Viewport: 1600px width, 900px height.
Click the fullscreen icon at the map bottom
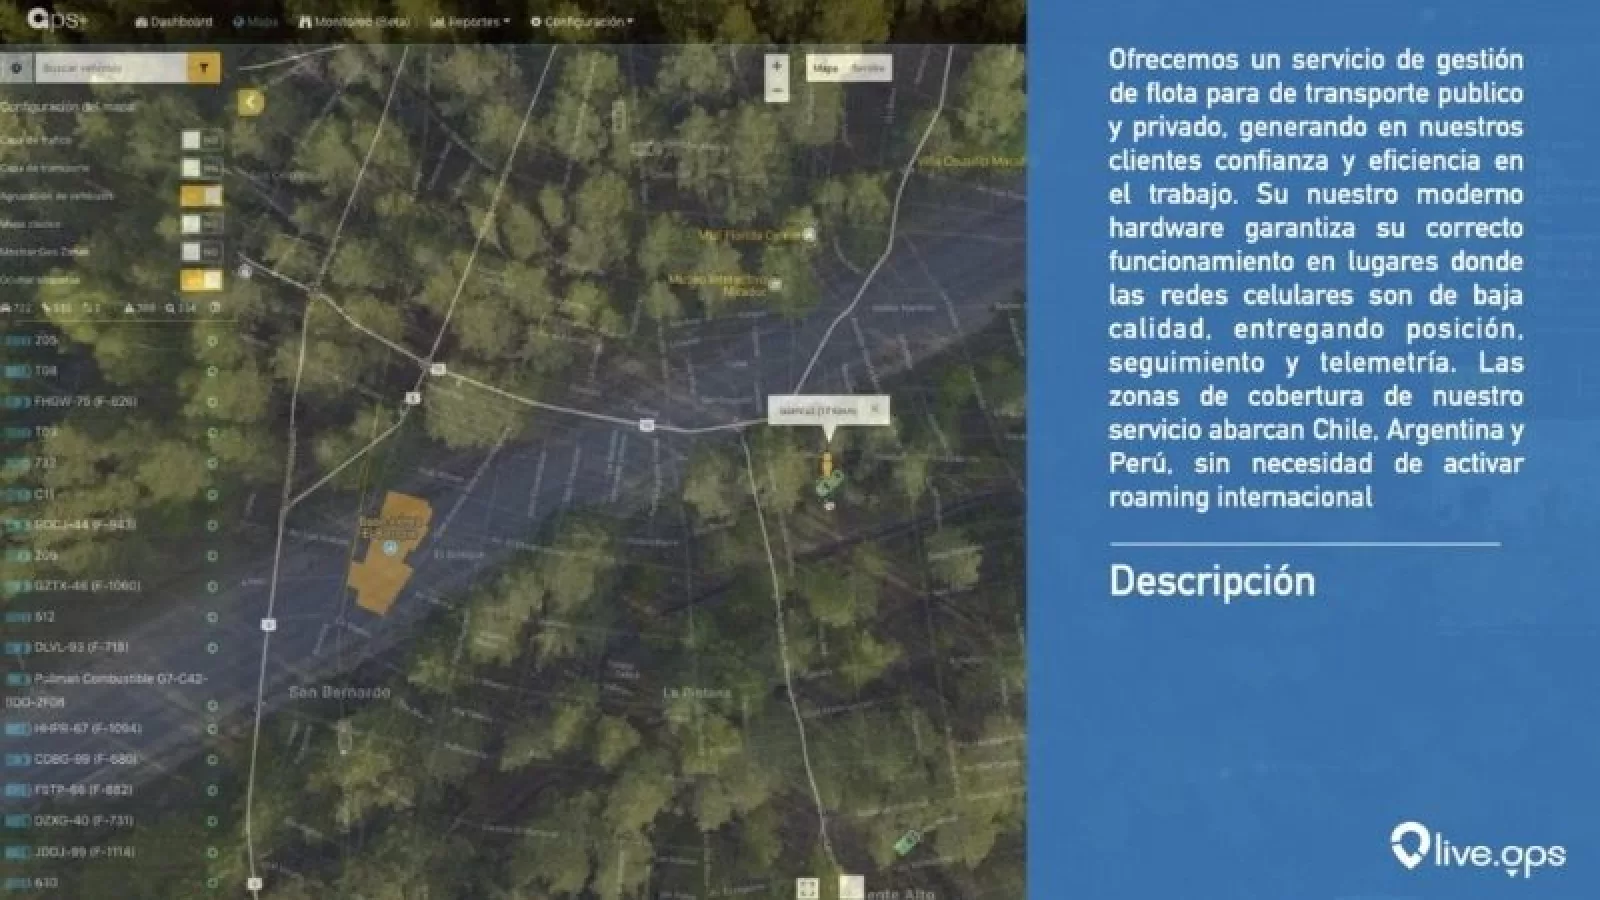click(x=807, y=887)
